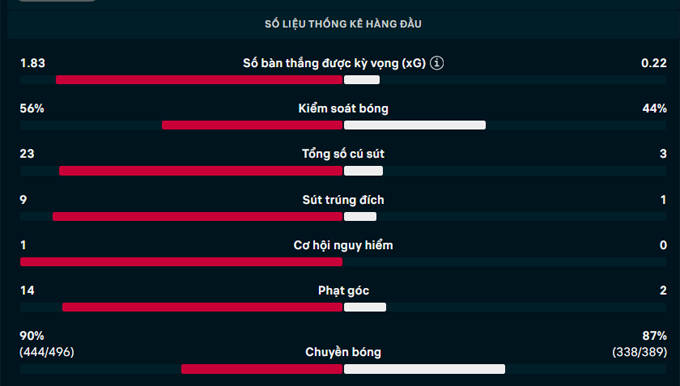The image size is (680, 386).
Task: Click the white away corners bar
Action: [x=365, y=307]
